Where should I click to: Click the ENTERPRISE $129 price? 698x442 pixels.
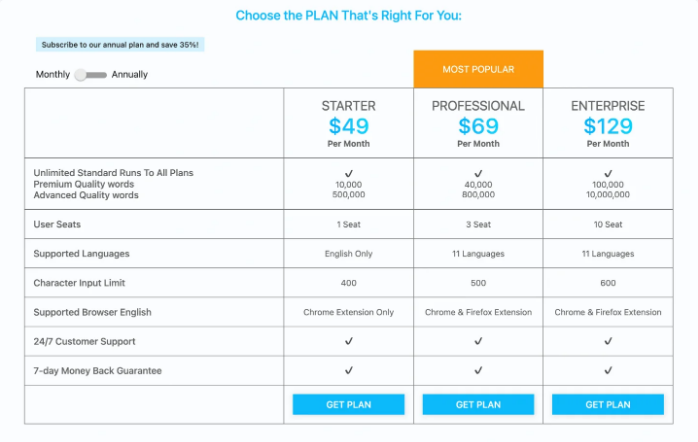point(608,126)
